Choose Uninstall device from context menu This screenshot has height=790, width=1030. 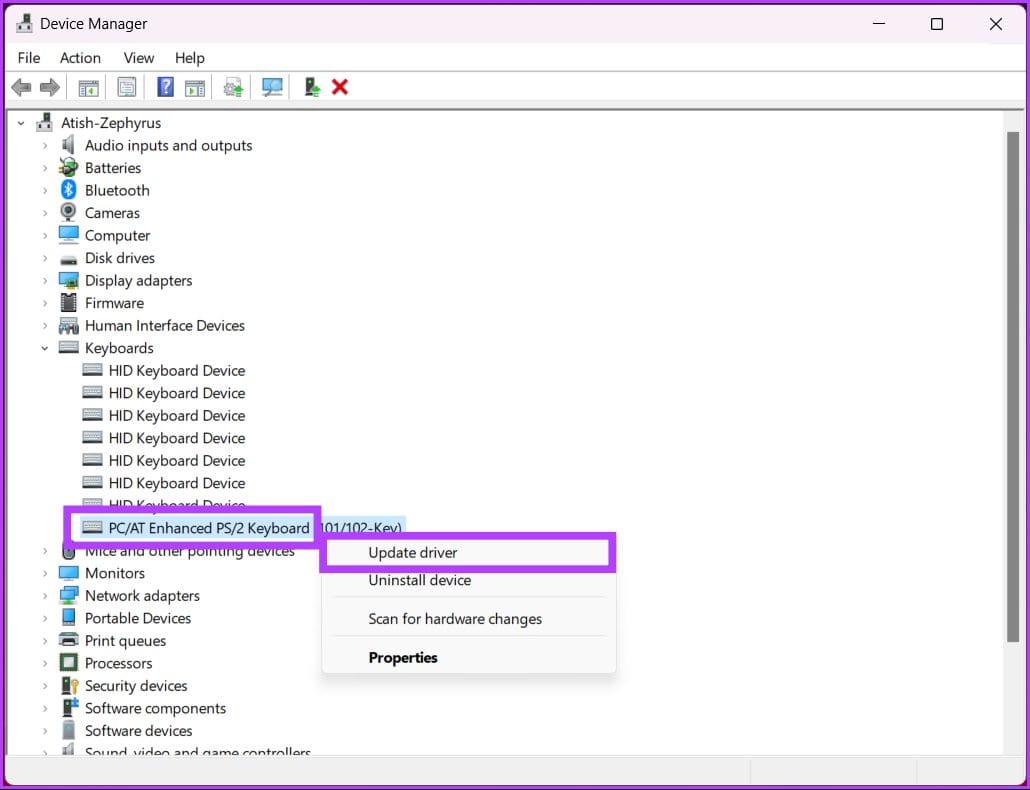(468, 580)
